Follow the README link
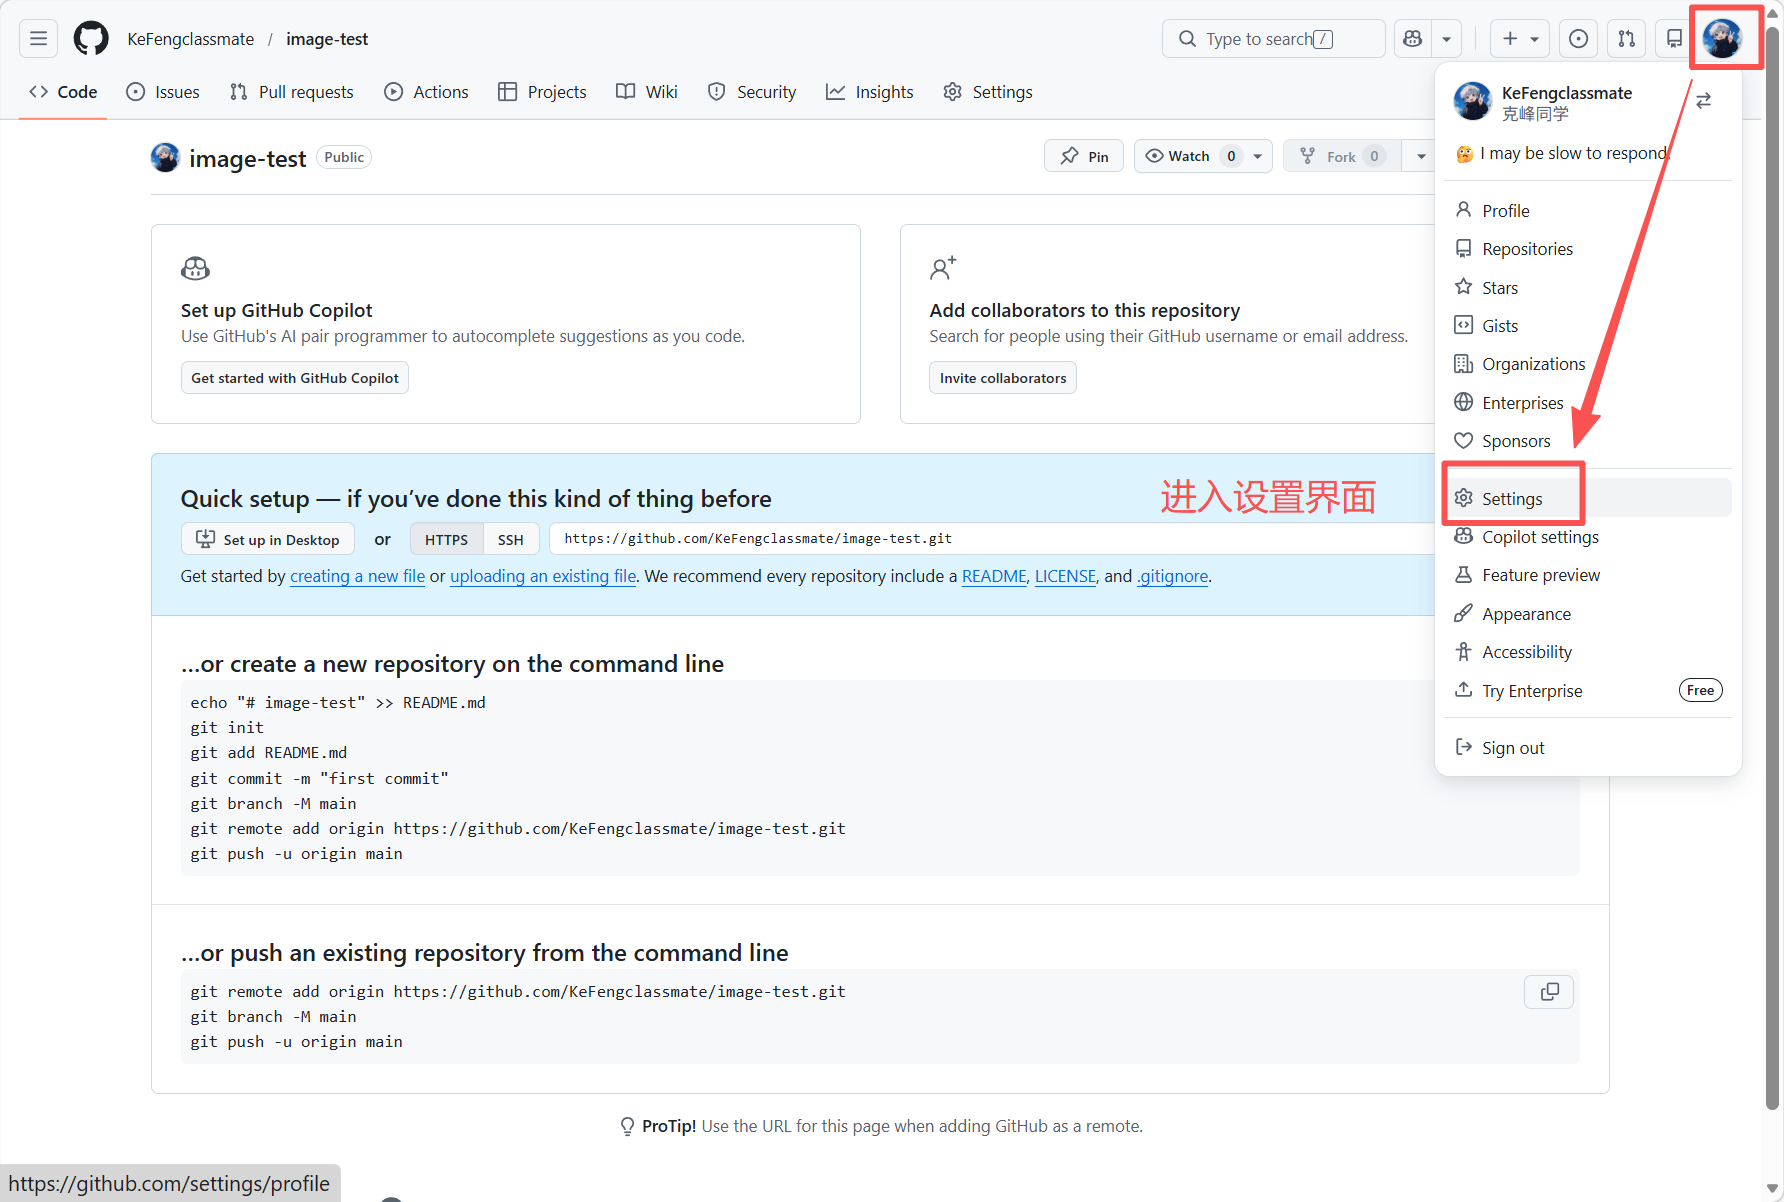This screenshot has width=1784, height=1202. coord(994,576)
